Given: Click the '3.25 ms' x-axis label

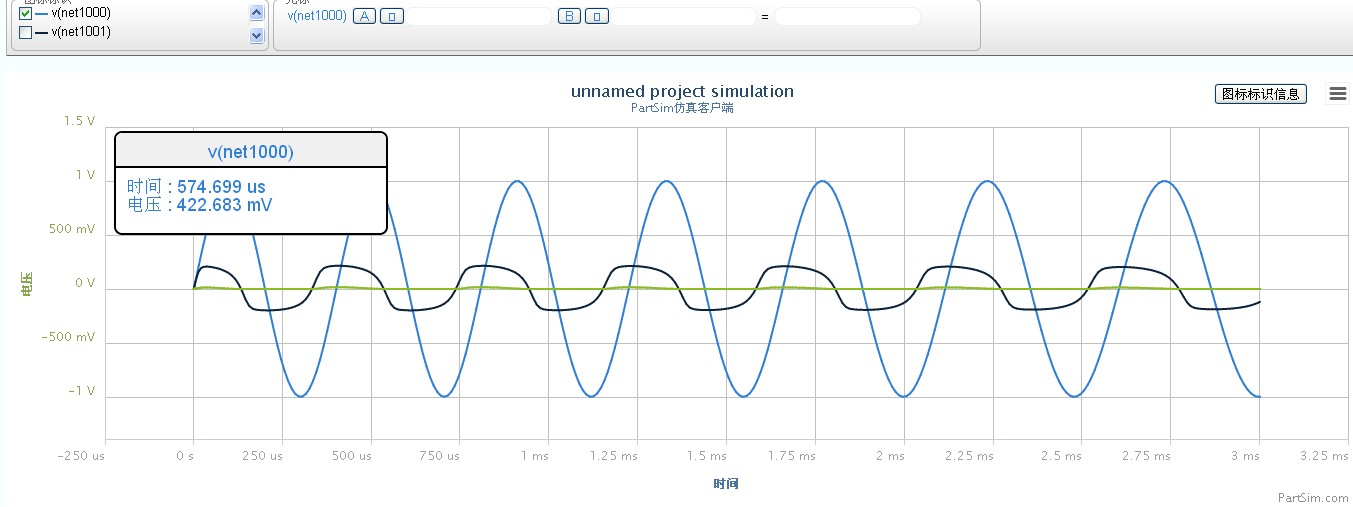Looking at the screenshot, I should coord(1322,455).
